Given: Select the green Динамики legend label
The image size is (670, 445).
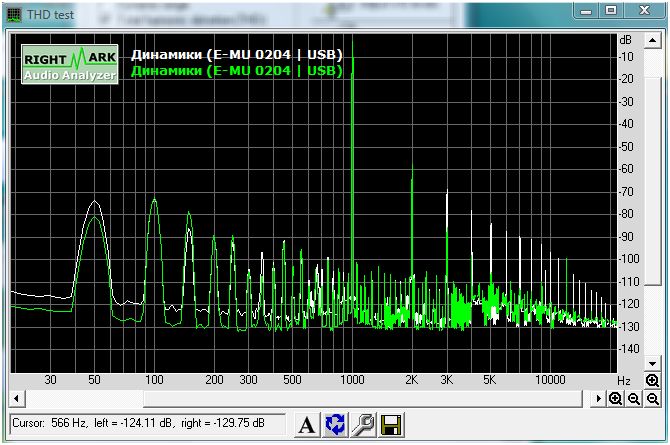Looking at the screenshot, I should coord(237,71).
